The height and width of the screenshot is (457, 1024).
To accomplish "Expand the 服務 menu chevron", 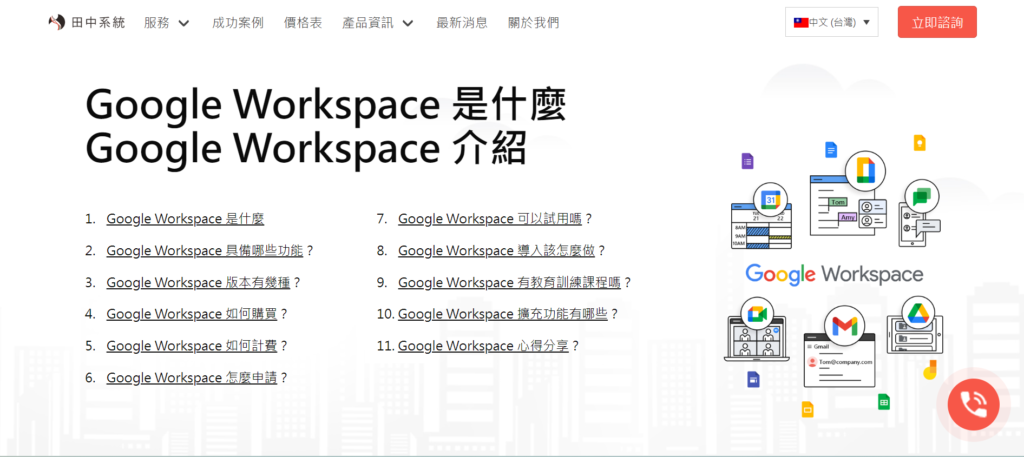I will pyautogui.click(x=184, y=23).
